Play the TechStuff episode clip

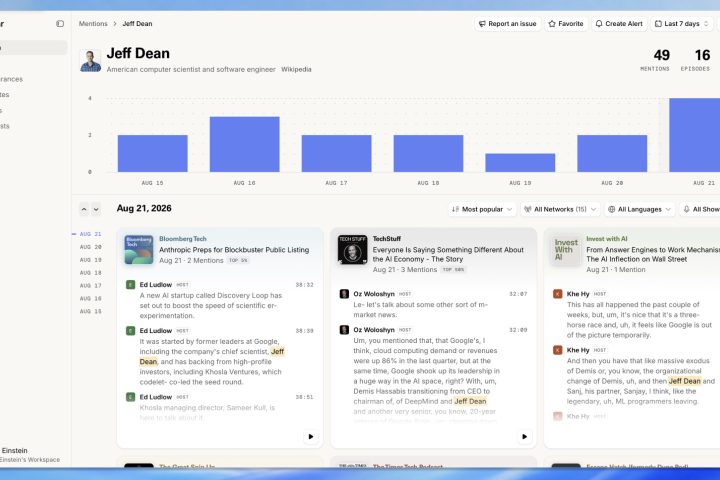[x=524, y=436]
